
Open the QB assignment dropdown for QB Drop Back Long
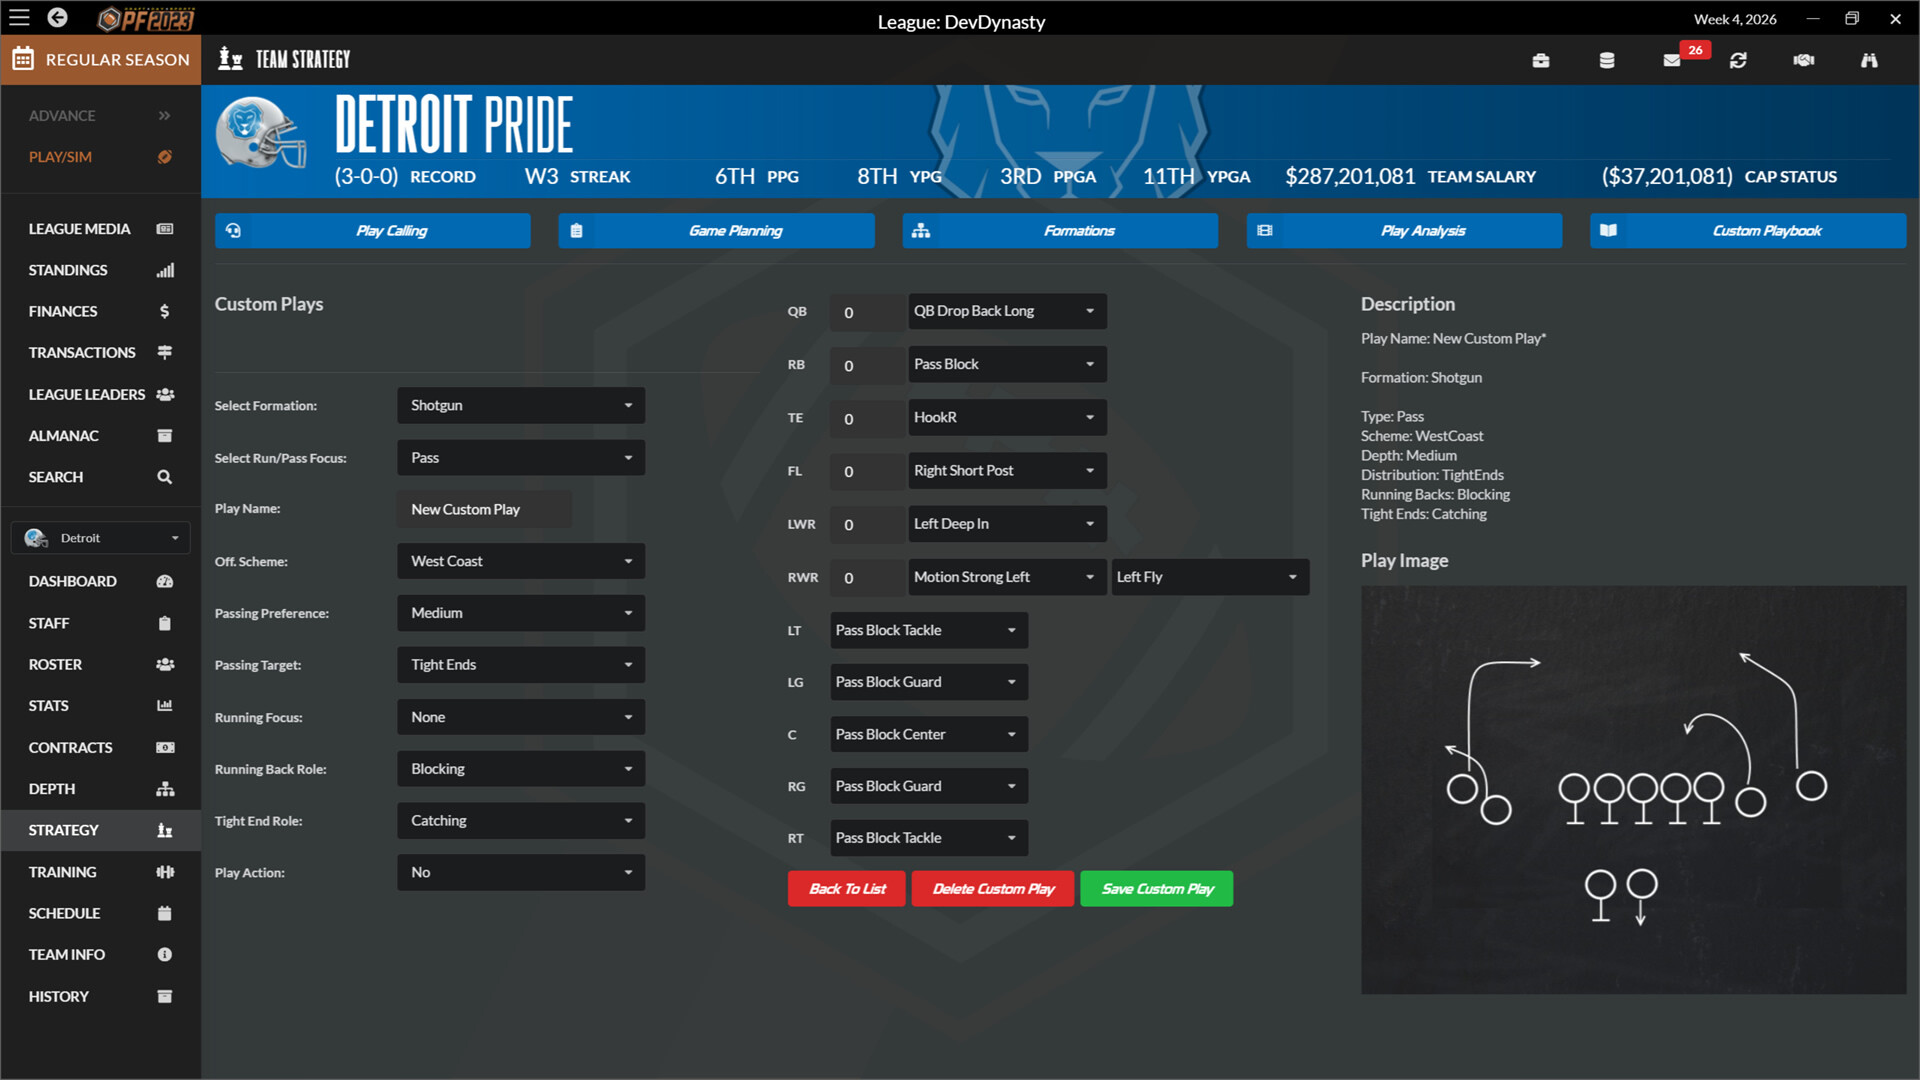(1006, 311)
